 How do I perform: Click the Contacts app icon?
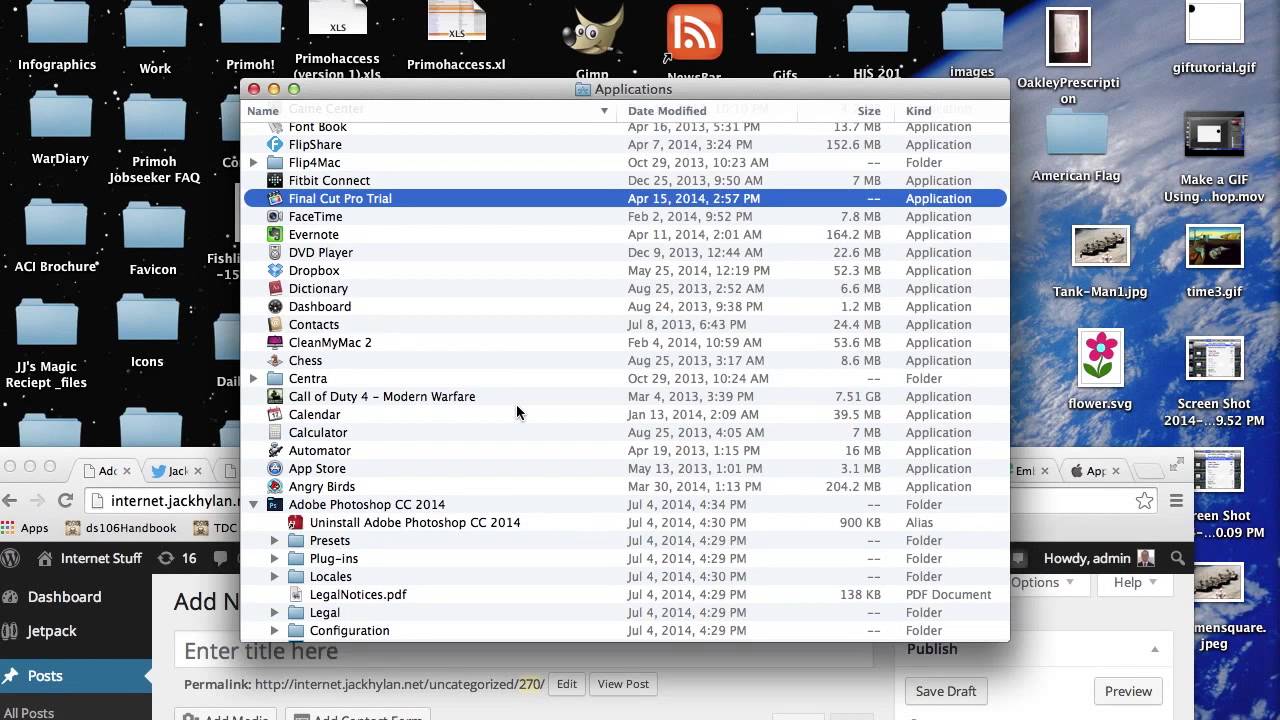(x=275, y=324)
